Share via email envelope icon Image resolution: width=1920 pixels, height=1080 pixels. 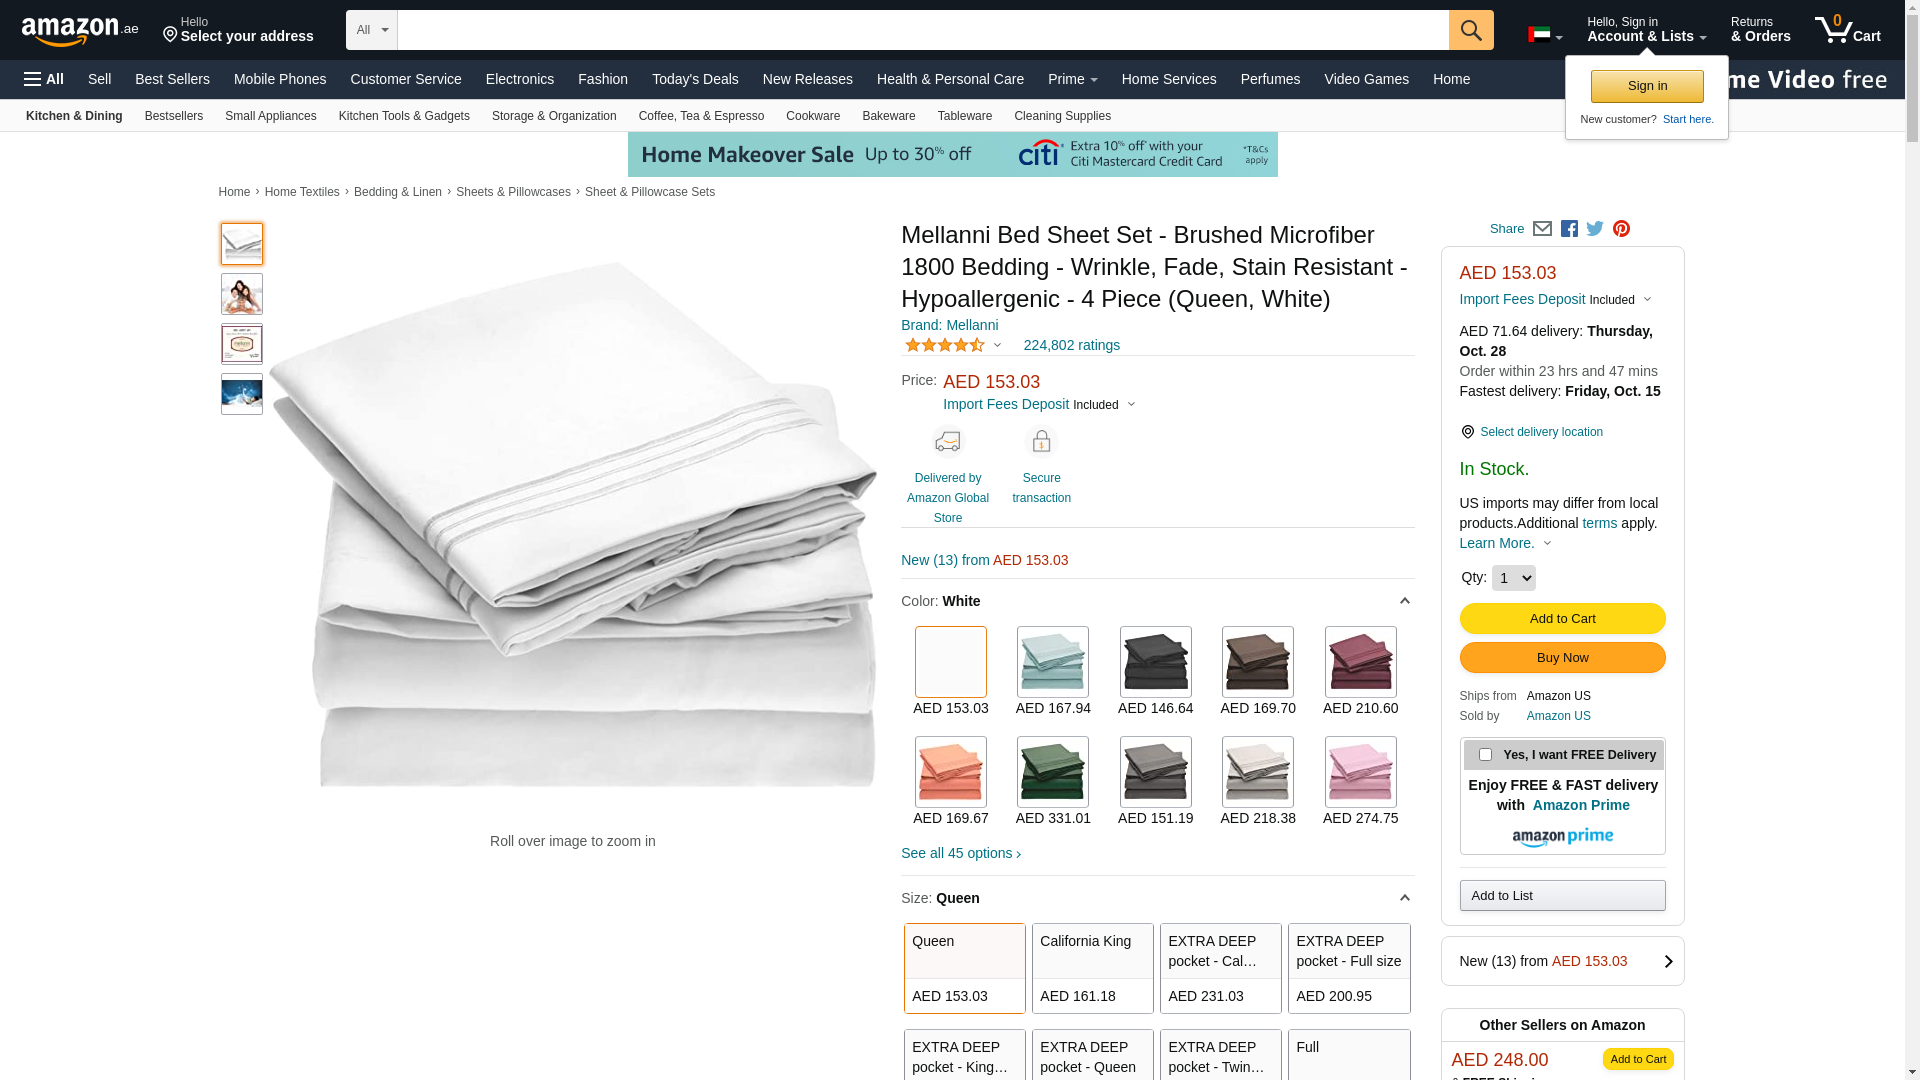pyautogui.click(x=1542, y=229)
